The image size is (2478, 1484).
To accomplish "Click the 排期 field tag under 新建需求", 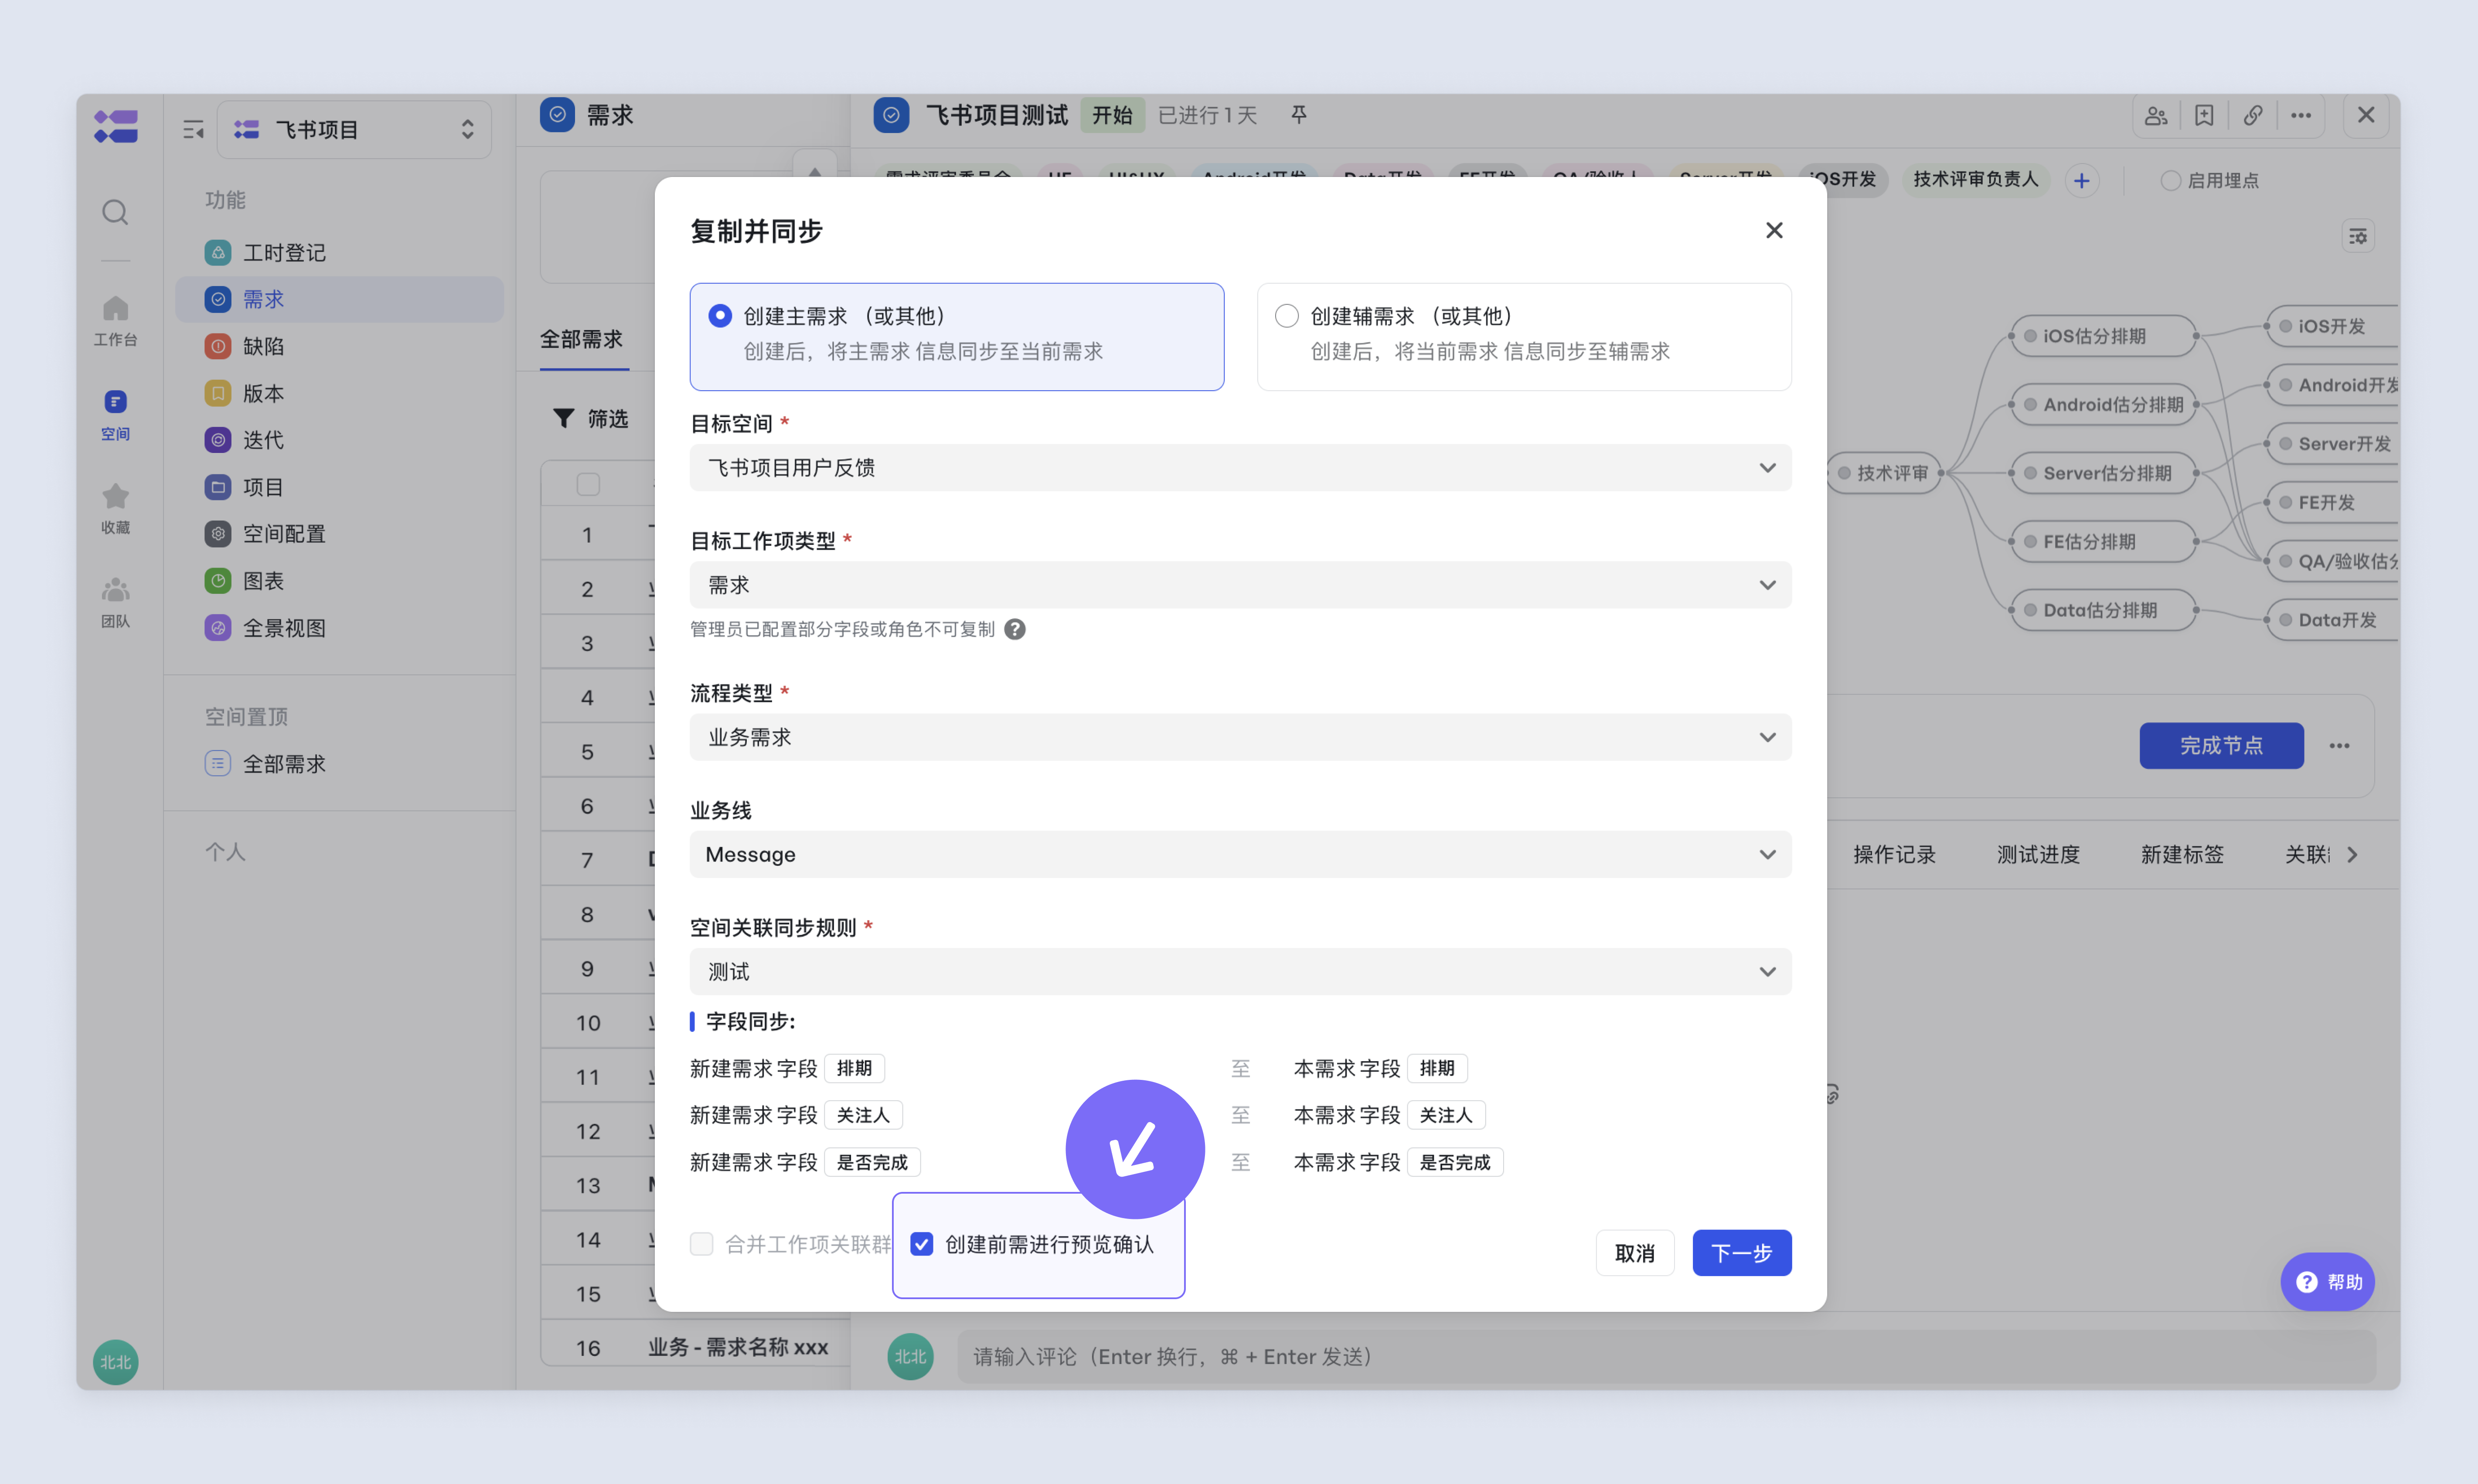I will coord(854,1068).
